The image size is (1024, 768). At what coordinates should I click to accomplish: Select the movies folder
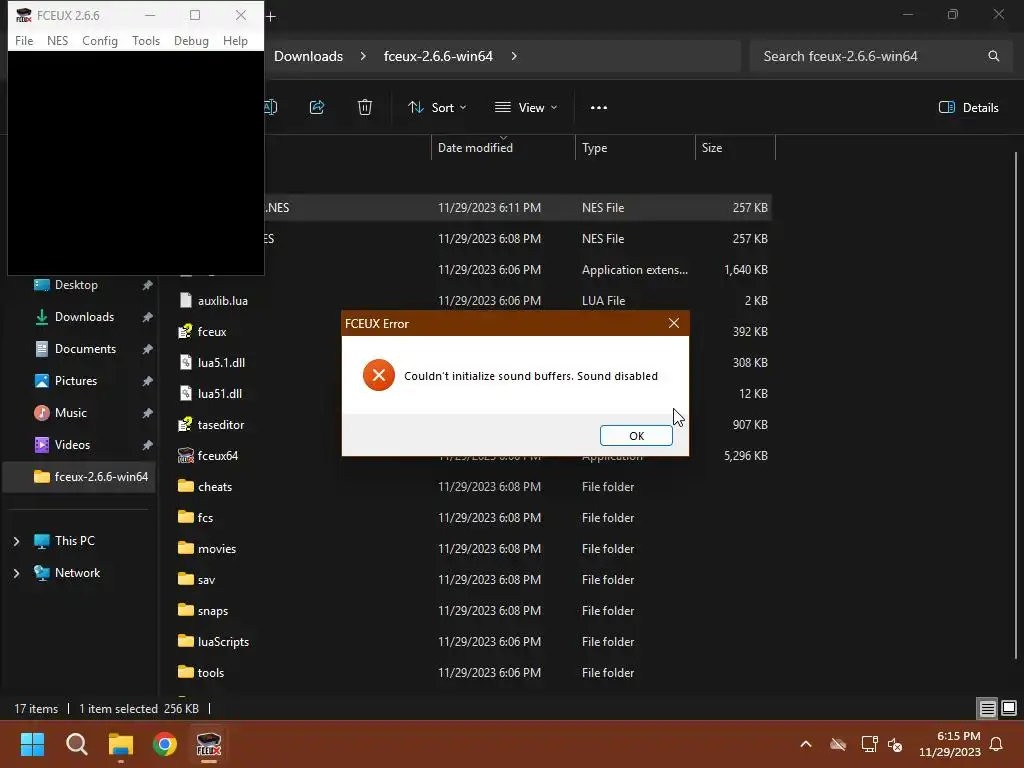[217, 549]
